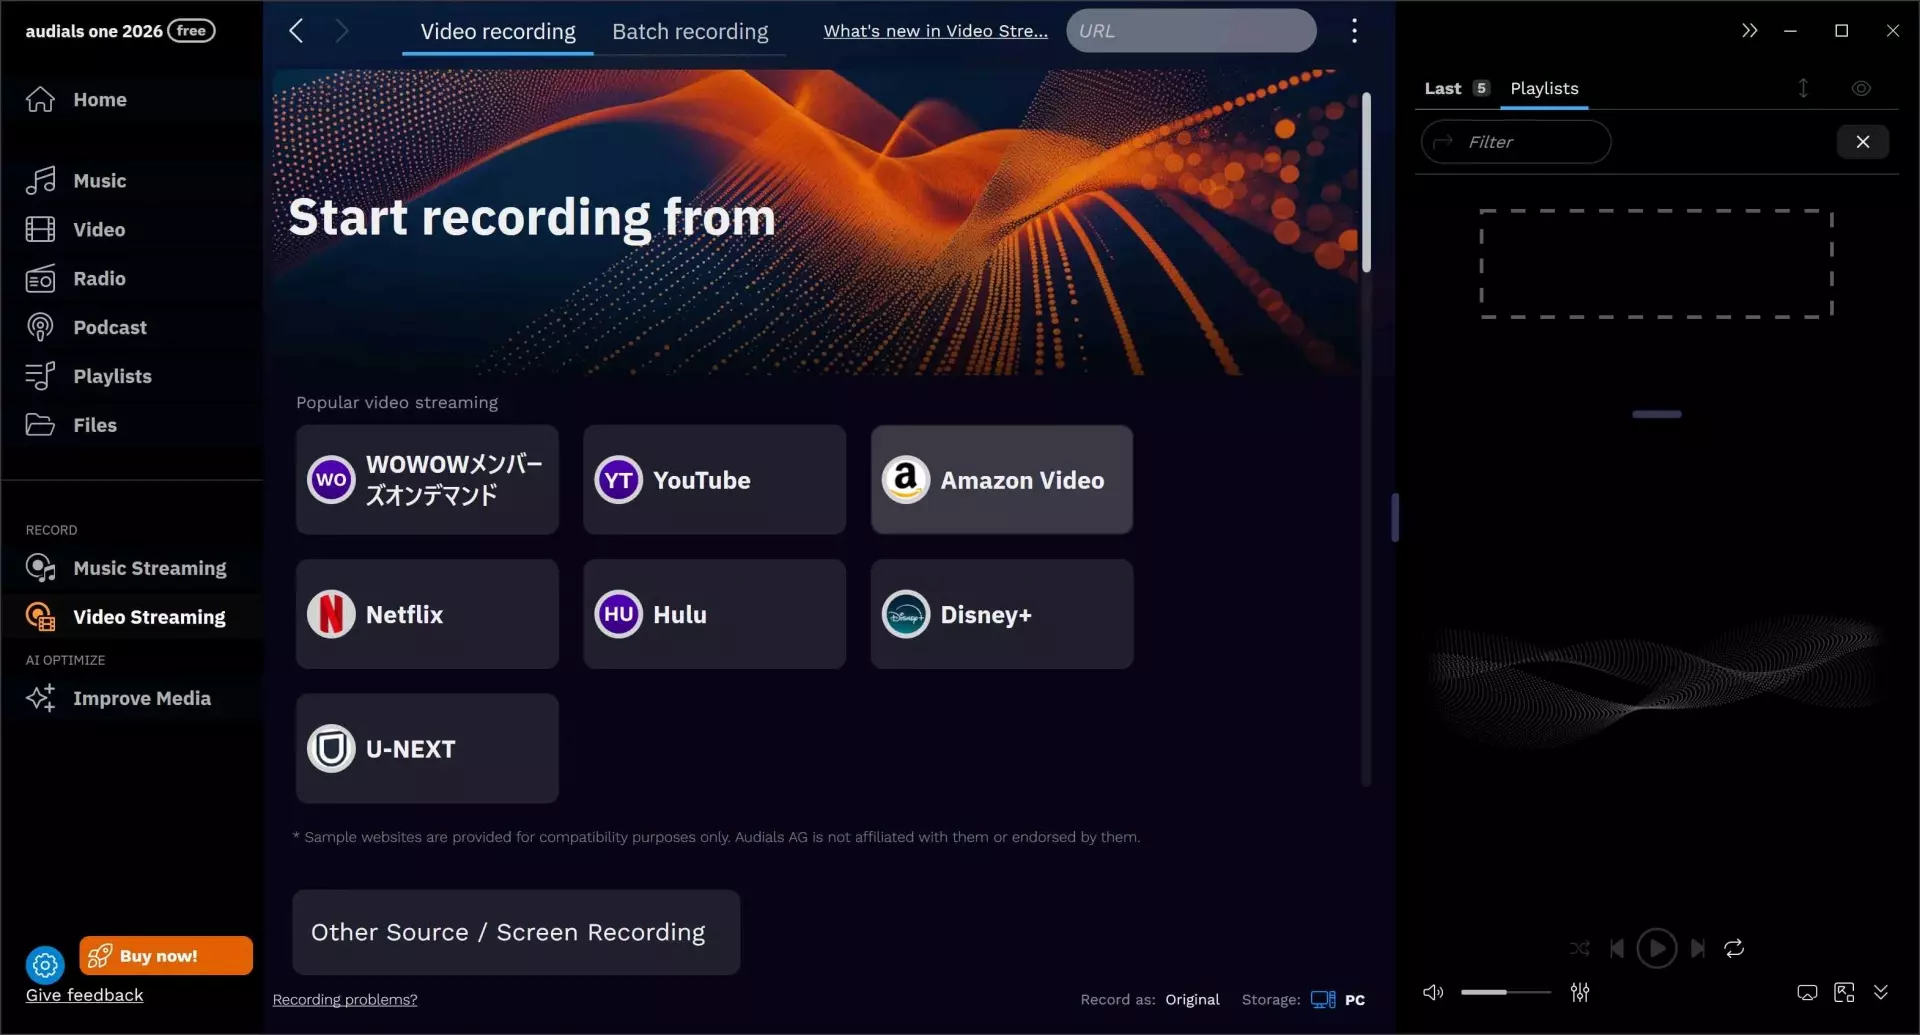
Task: Navigate back with the left arrow
Action: [296, 31]
